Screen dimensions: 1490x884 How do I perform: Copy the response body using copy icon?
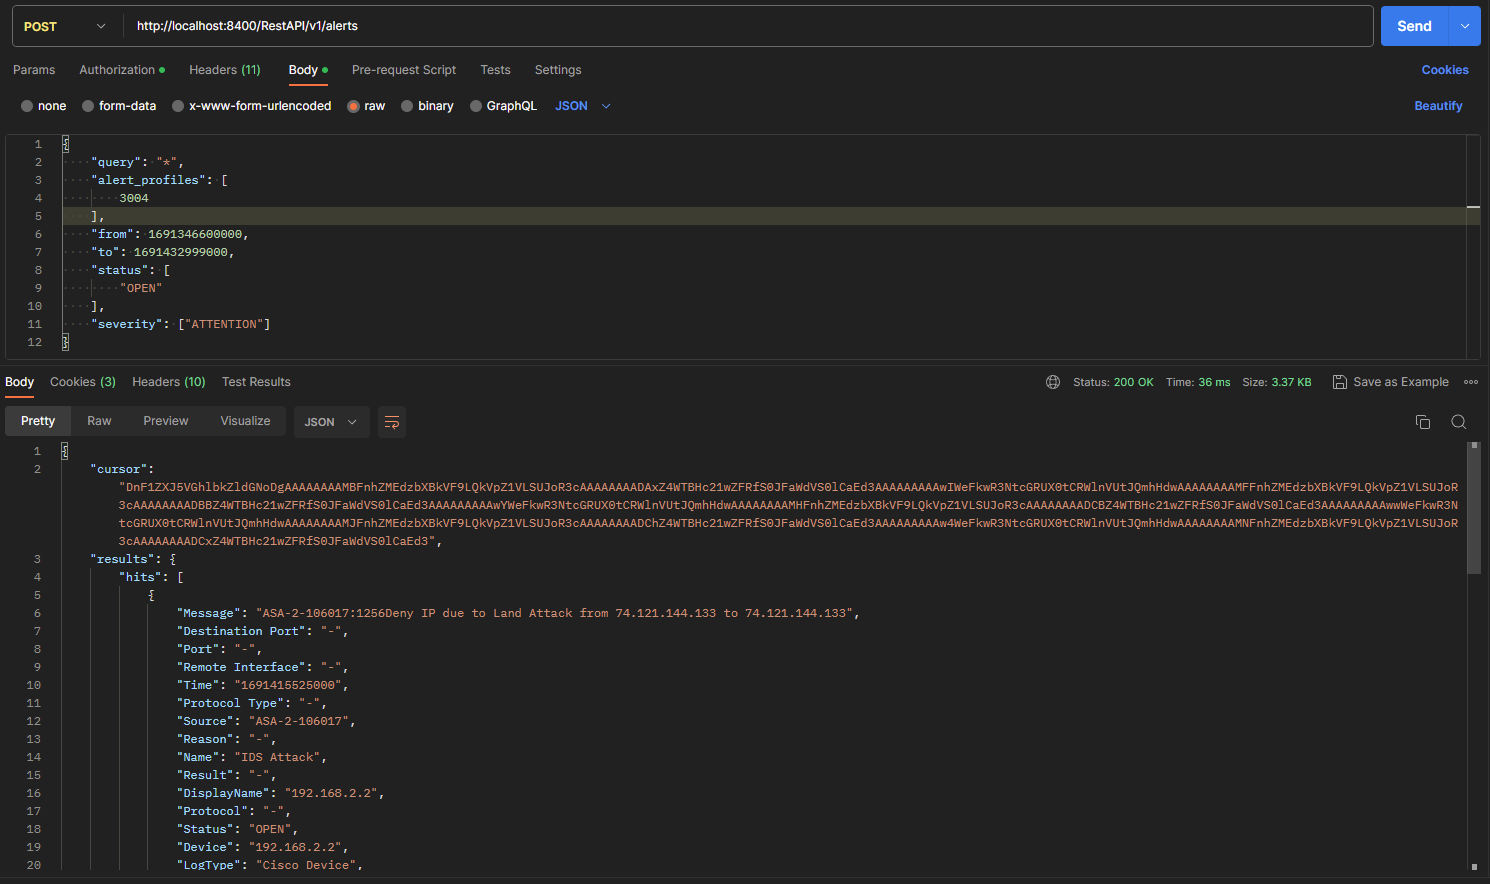(1423, 422)
